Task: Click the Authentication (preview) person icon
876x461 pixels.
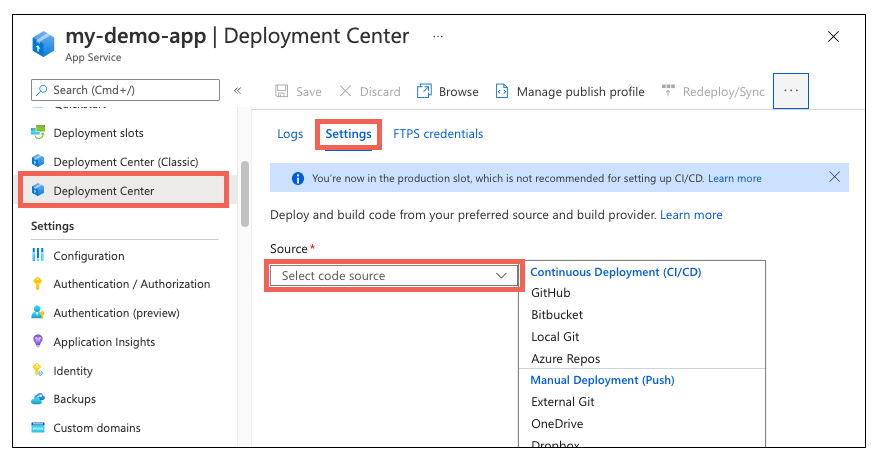Action: (37, 312)
